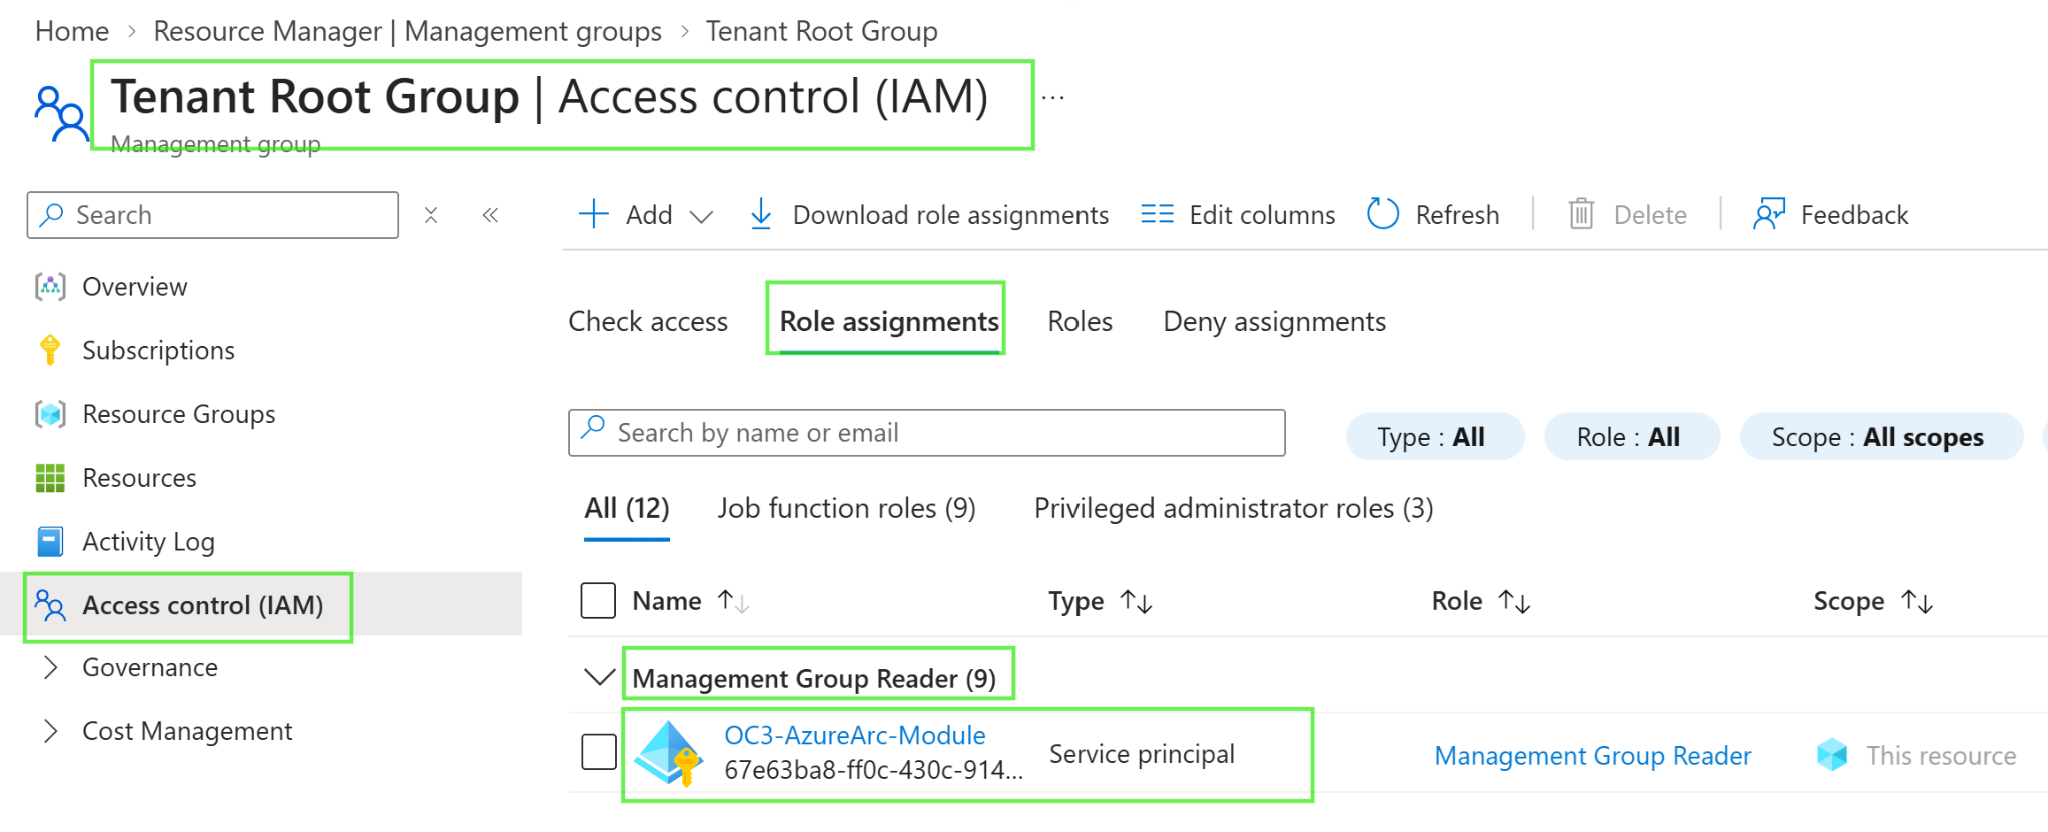Select the Role assignments tab
Screen dimensions: 2048x832
pos(889,321)
